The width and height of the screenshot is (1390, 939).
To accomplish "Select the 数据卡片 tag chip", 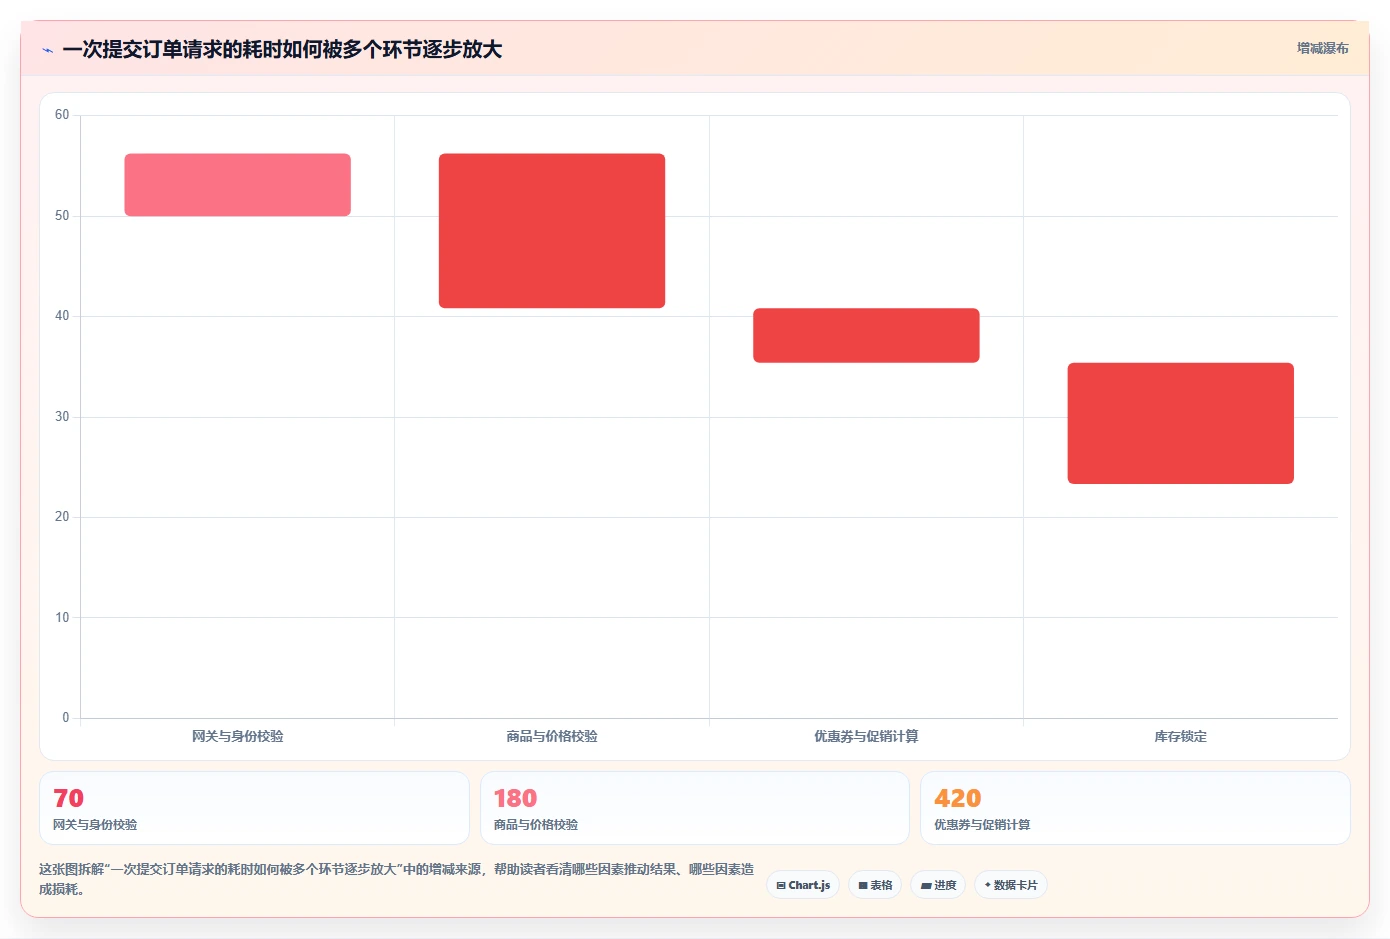I will click(x=1011, y=885).
